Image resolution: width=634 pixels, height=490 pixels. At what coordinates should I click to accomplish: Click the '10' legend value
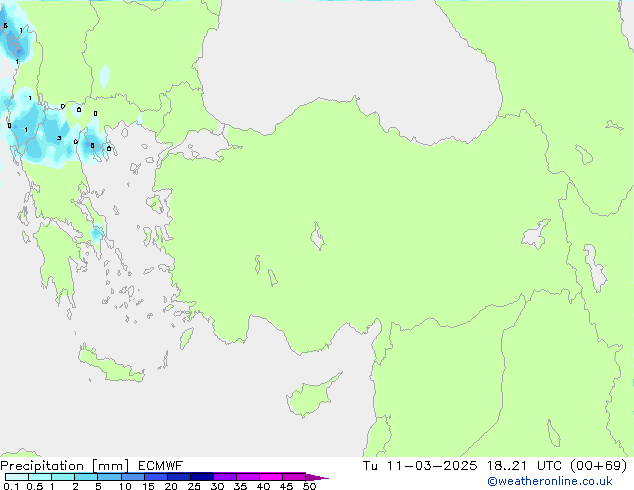[x=125, y=486]
